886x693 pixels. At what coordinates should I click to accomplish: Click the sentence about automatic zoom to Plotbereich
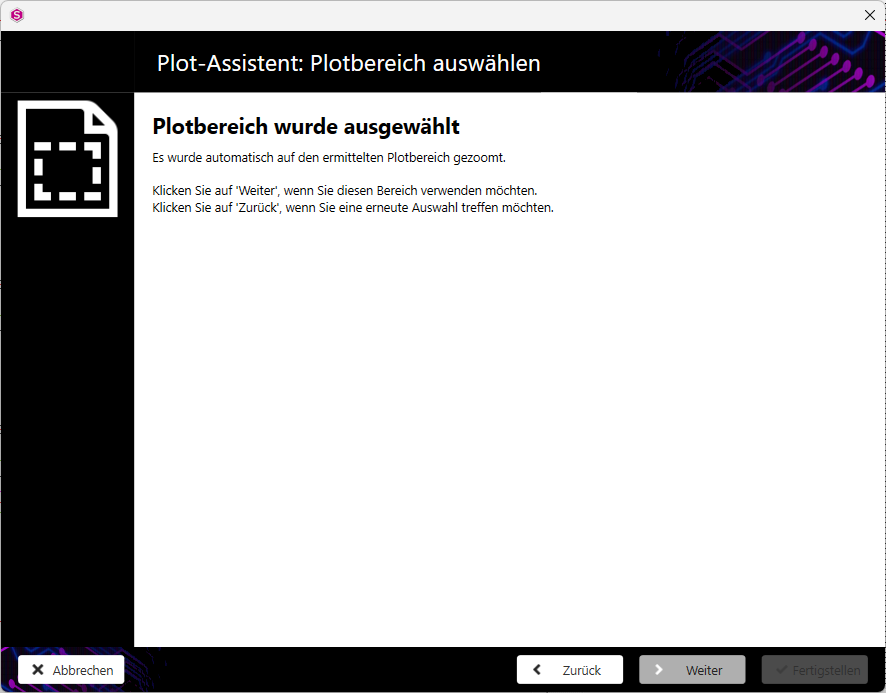click(329, 158)
